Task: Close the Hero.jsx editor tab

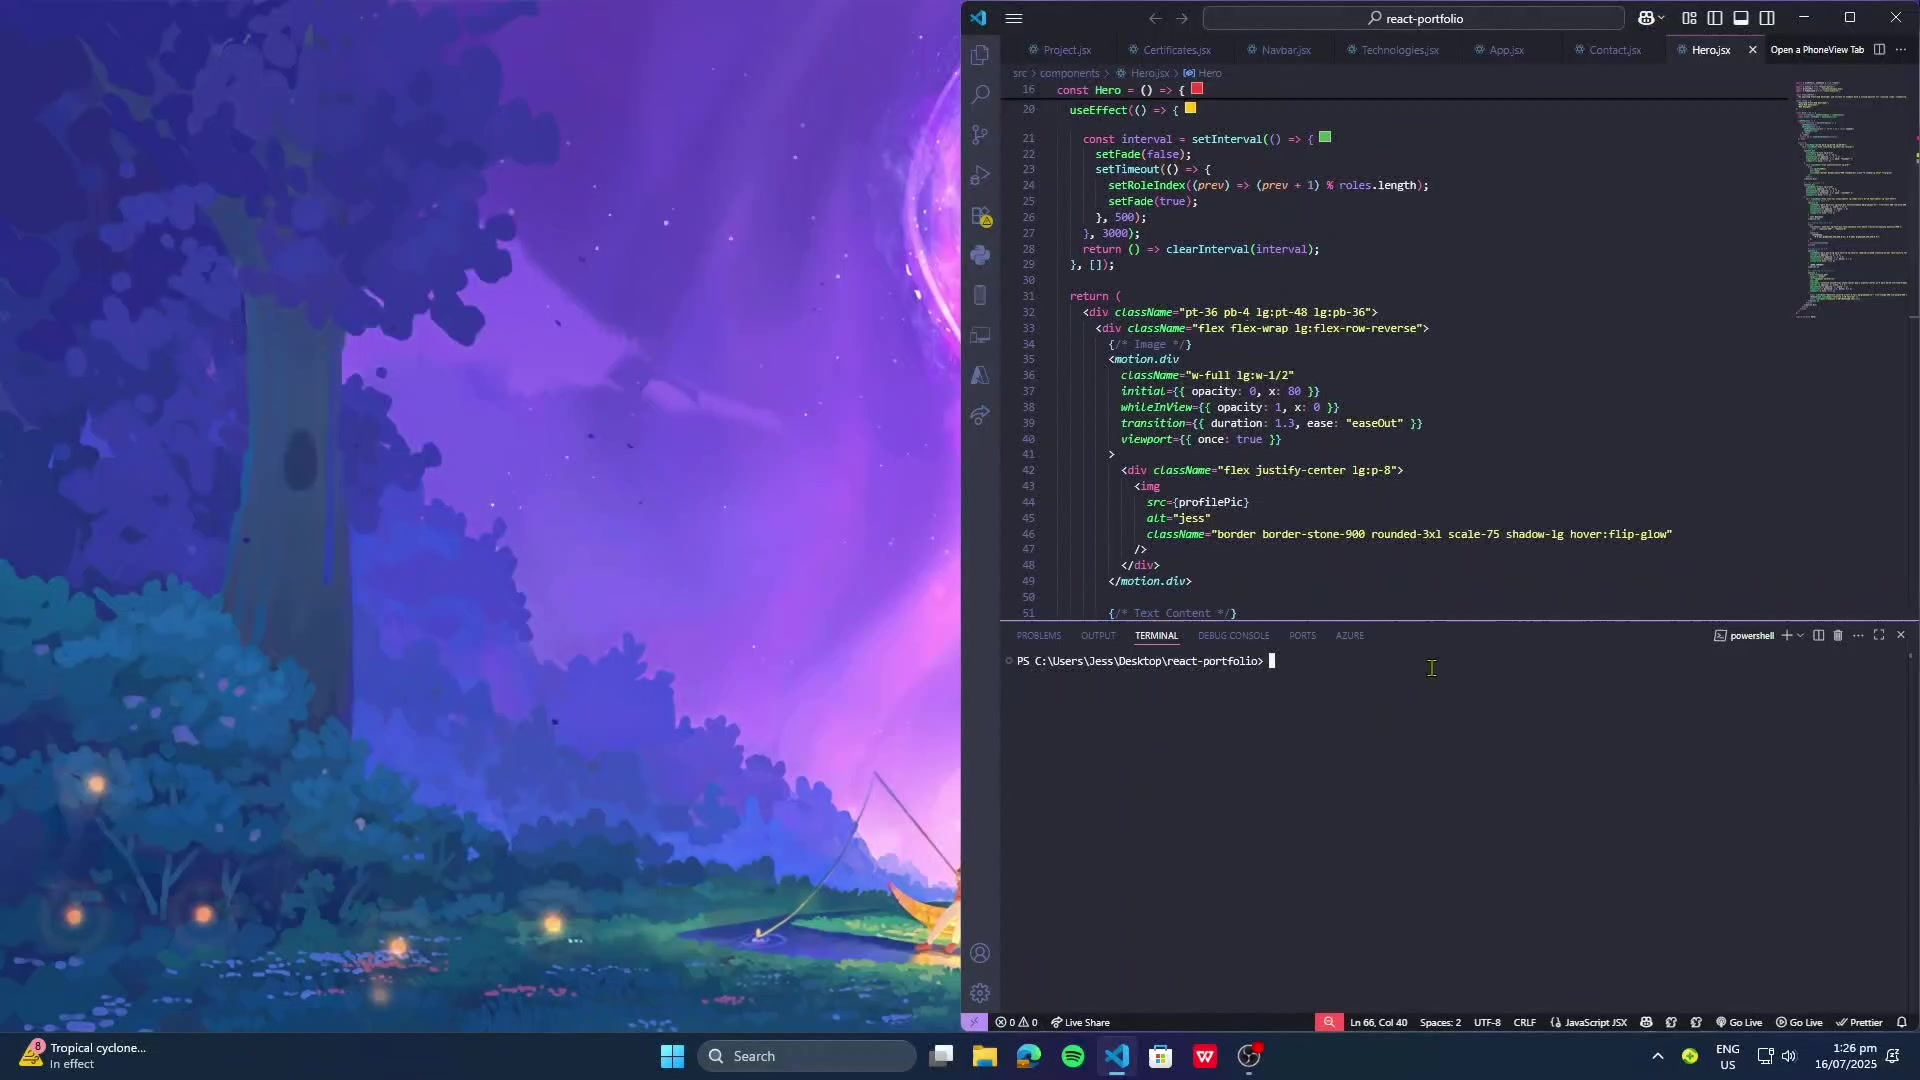Action: [1752, 49]
